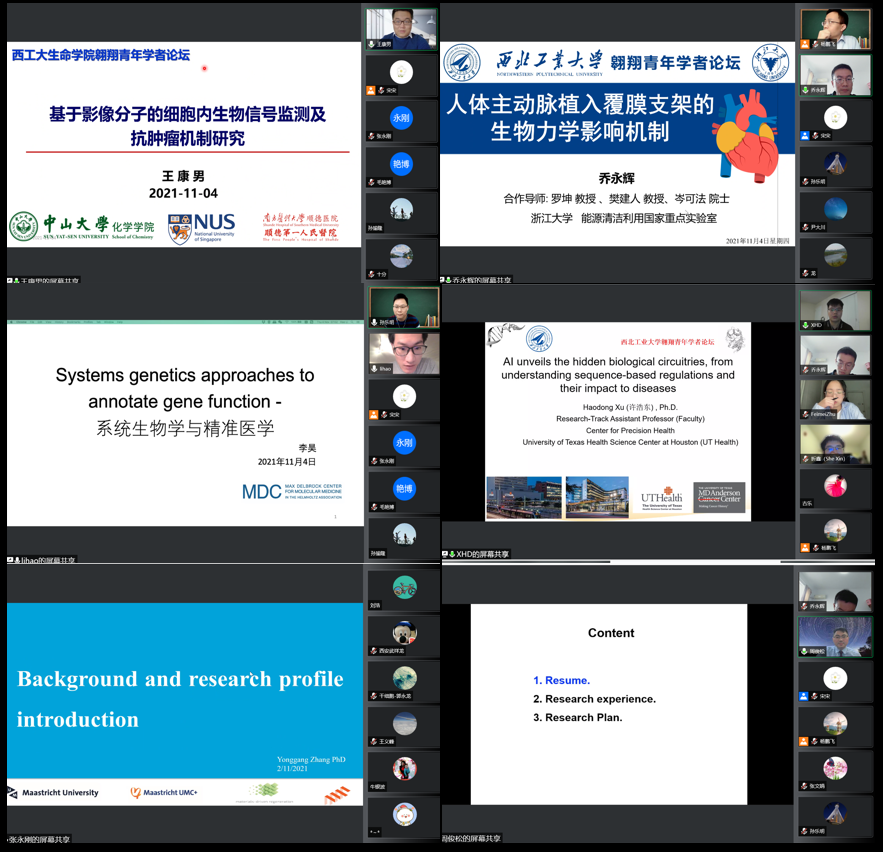Click the "1. Resume." item on the Content slide
Image resolution: width=883 pixels, height=854 pixels.
(561, 680)
